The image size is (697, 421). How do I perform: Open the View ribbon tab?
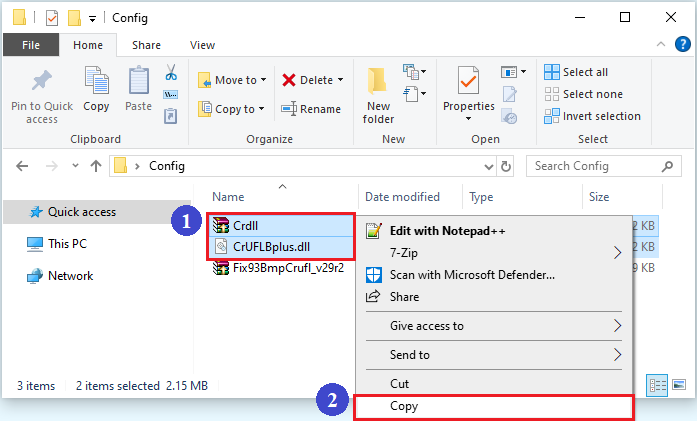[x=202, y=45]
